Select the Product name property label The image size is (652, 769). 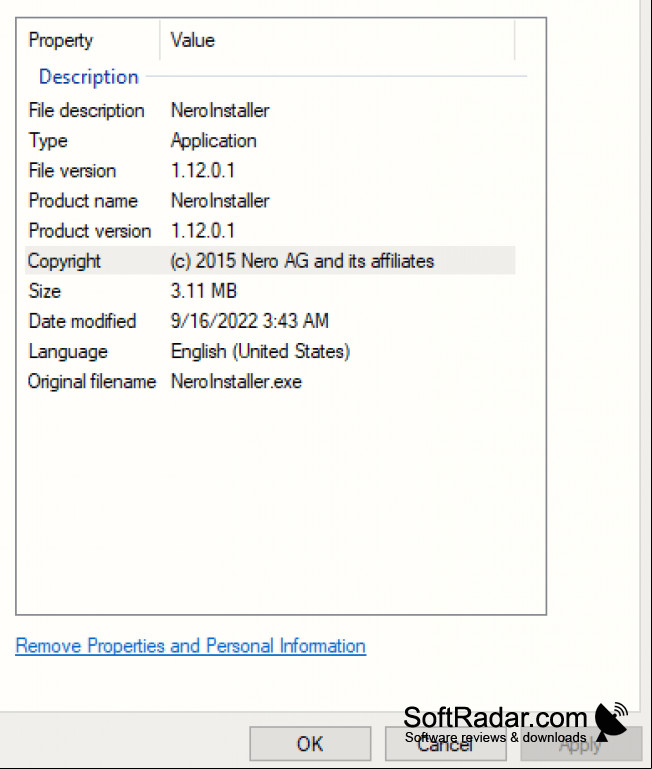coord(83,201)
